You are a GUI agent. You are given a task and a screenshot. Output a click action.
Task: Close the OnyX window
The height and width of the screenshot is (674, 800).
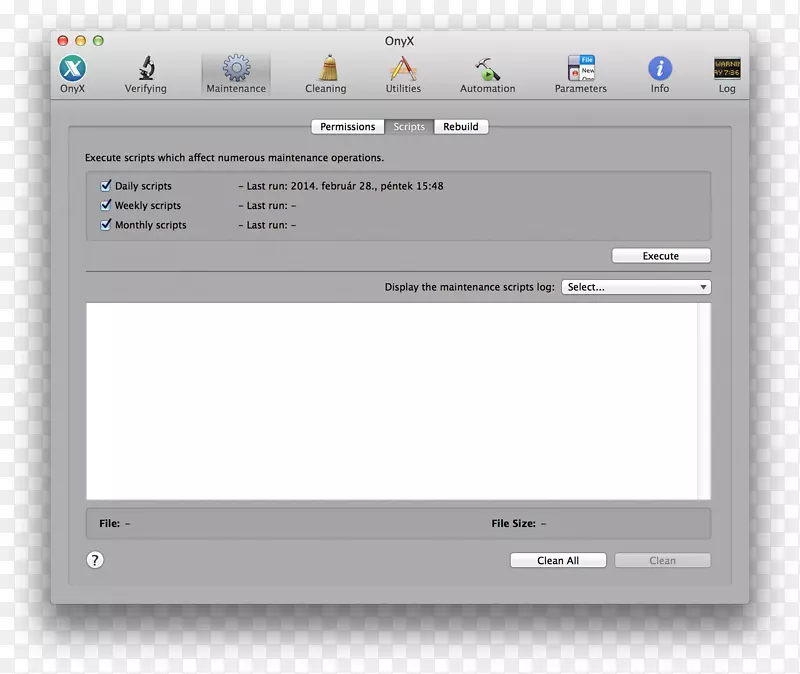pos(63,41)
